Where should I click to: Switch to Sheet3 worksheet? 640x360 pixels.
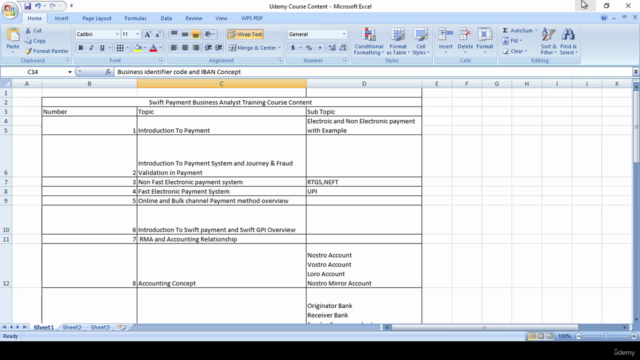click(100, 327)
